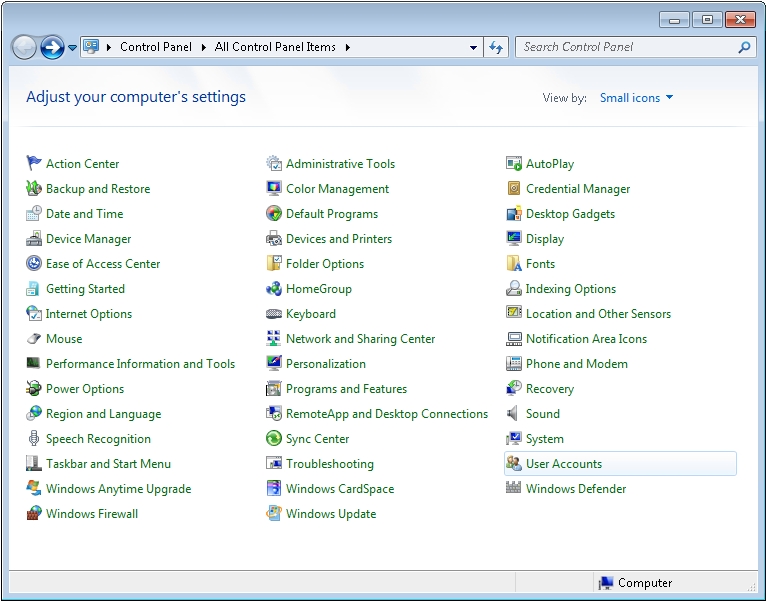Screen dimensions: 766x601
Task: Open the Windows Anytime Upgrade link
Action: [119, 489]
